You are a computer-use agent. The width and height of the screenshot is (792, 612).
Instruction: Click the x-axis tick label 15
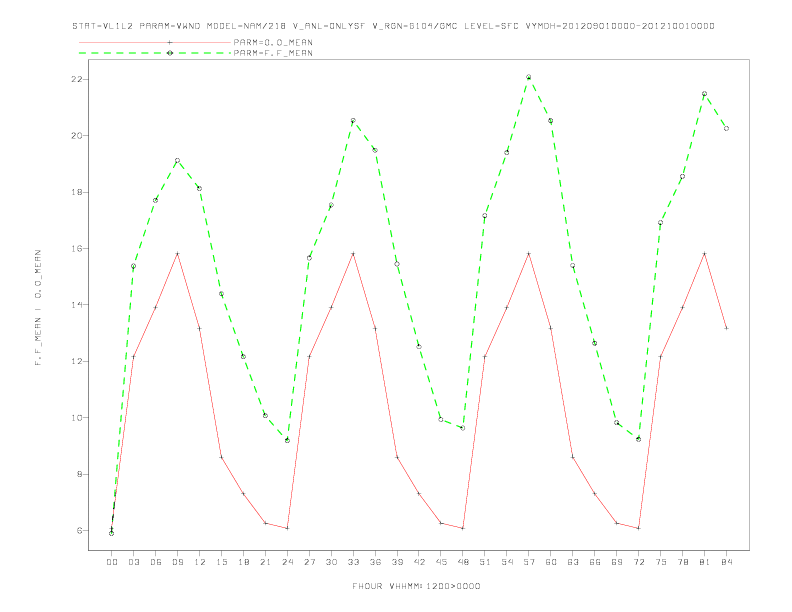221,562
